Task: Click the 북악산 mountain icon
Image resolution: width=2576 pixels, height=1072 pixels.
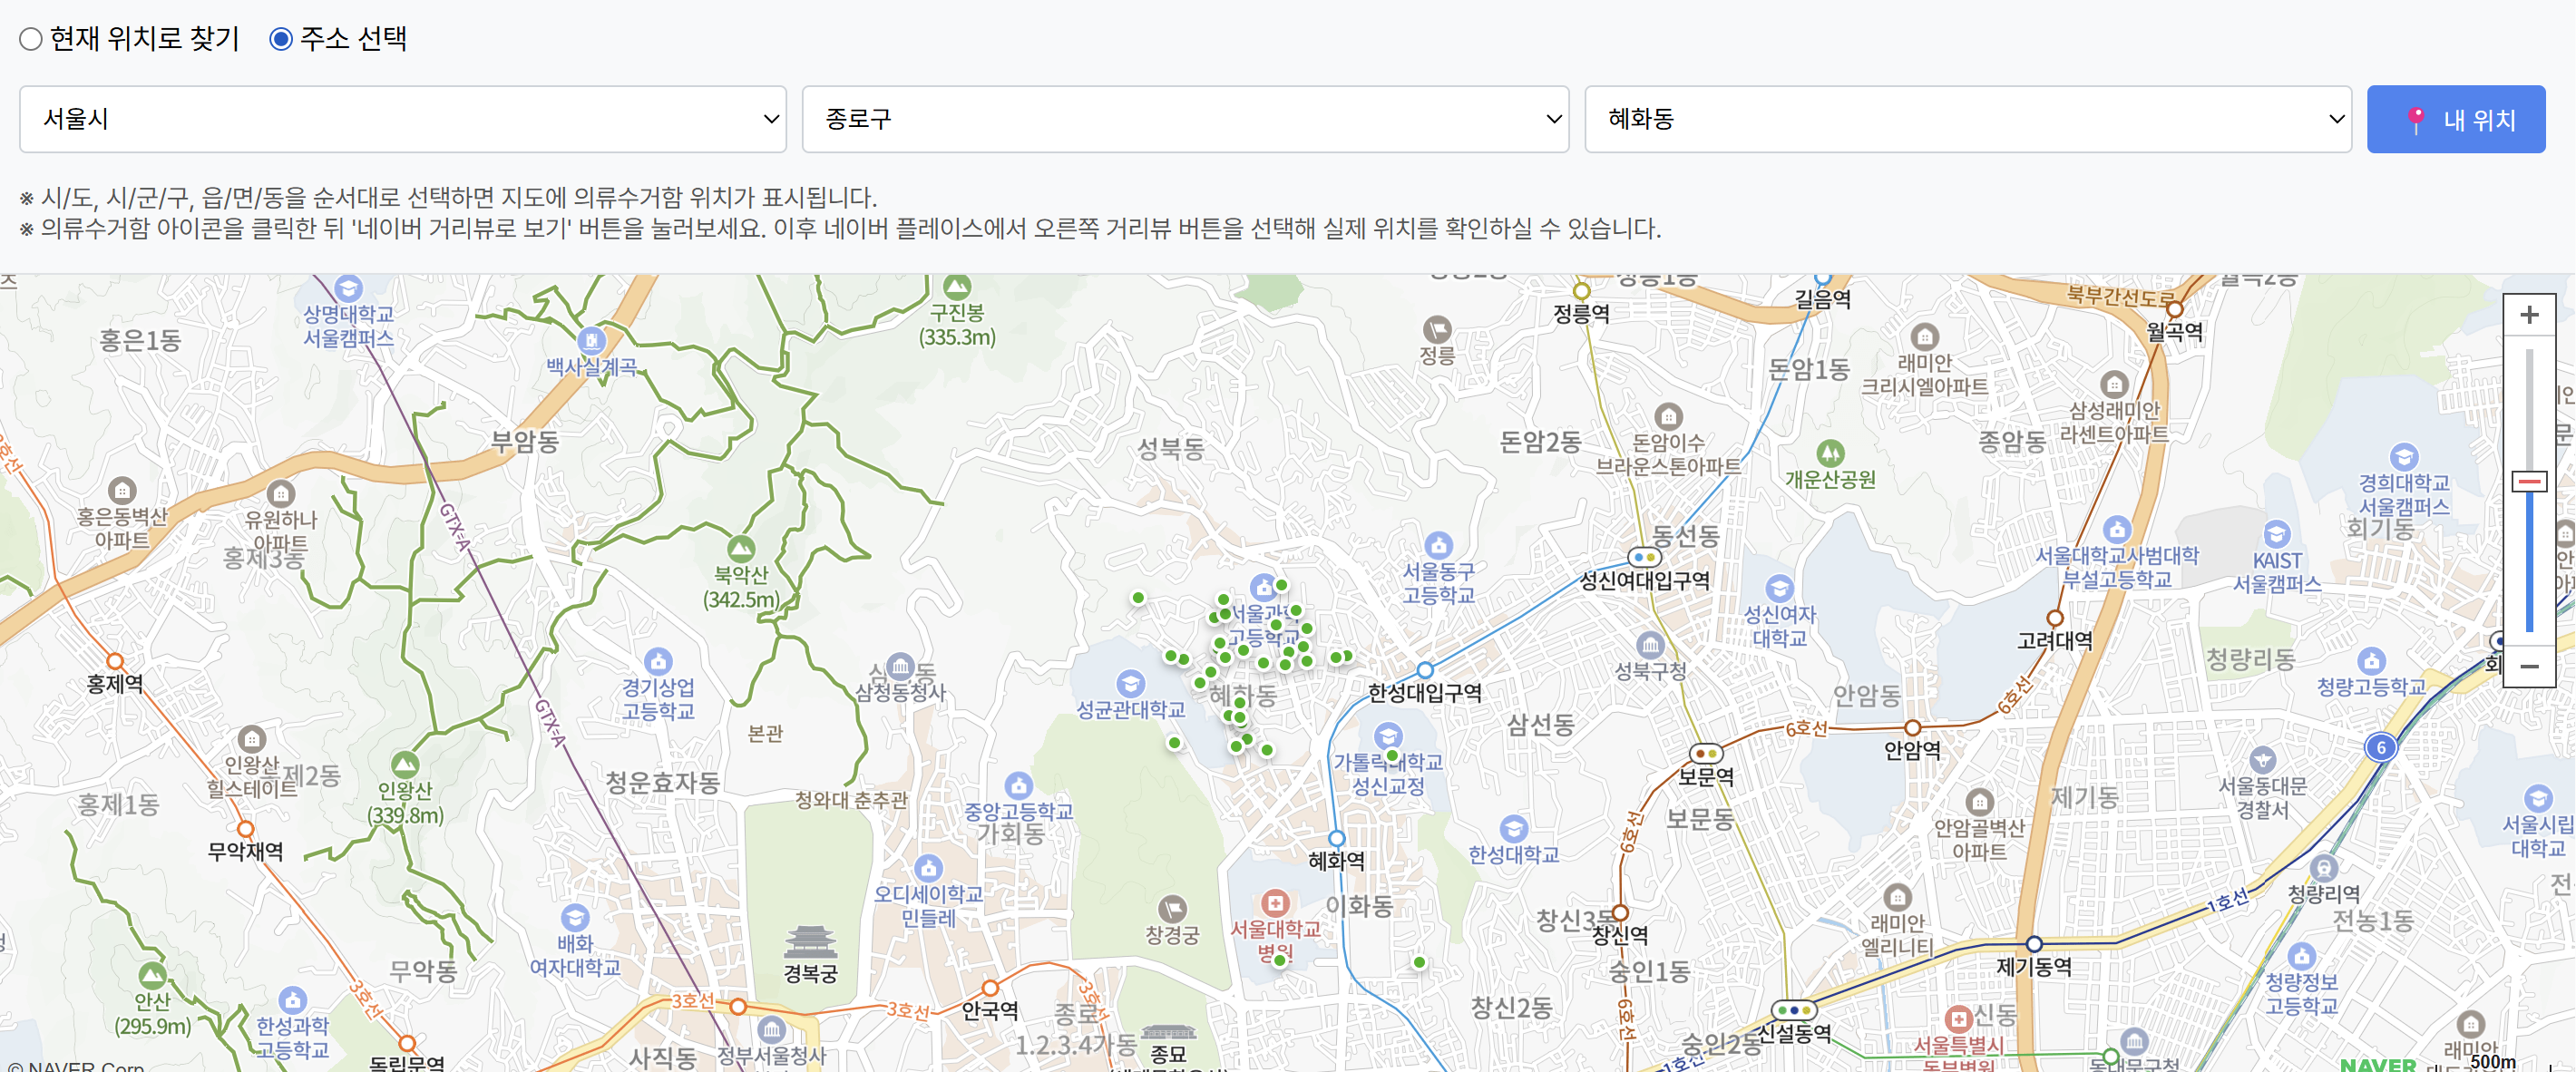Action: point(741,548)
